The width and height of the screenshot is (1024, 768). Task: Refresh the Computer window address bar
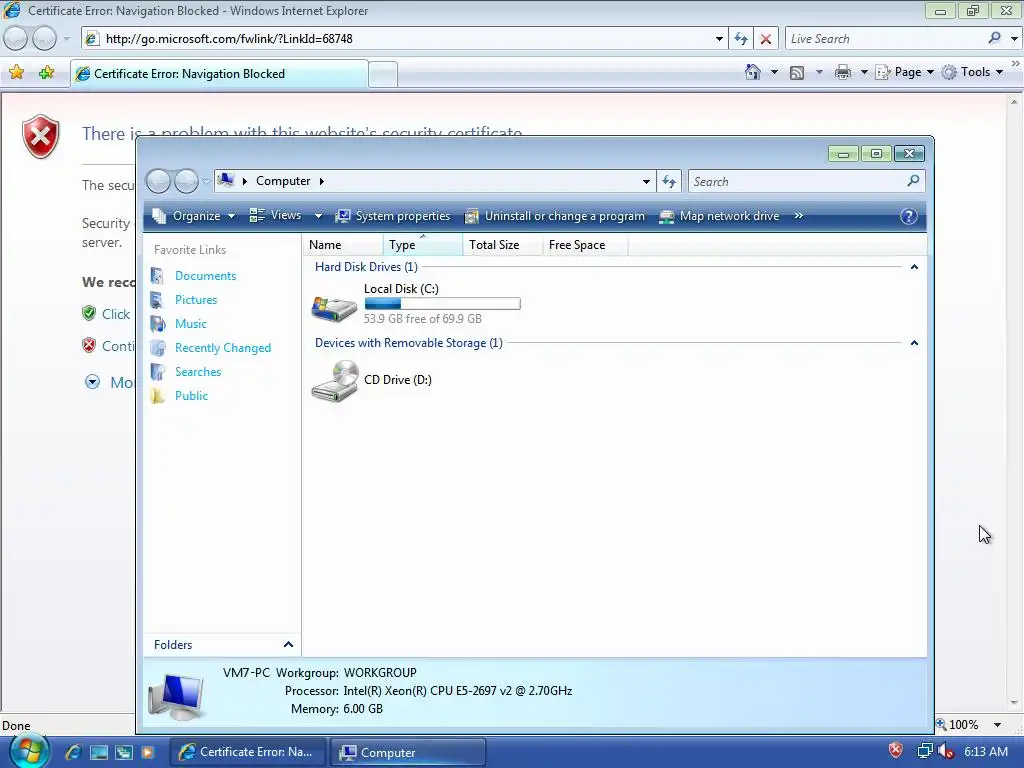coord(669,182)
